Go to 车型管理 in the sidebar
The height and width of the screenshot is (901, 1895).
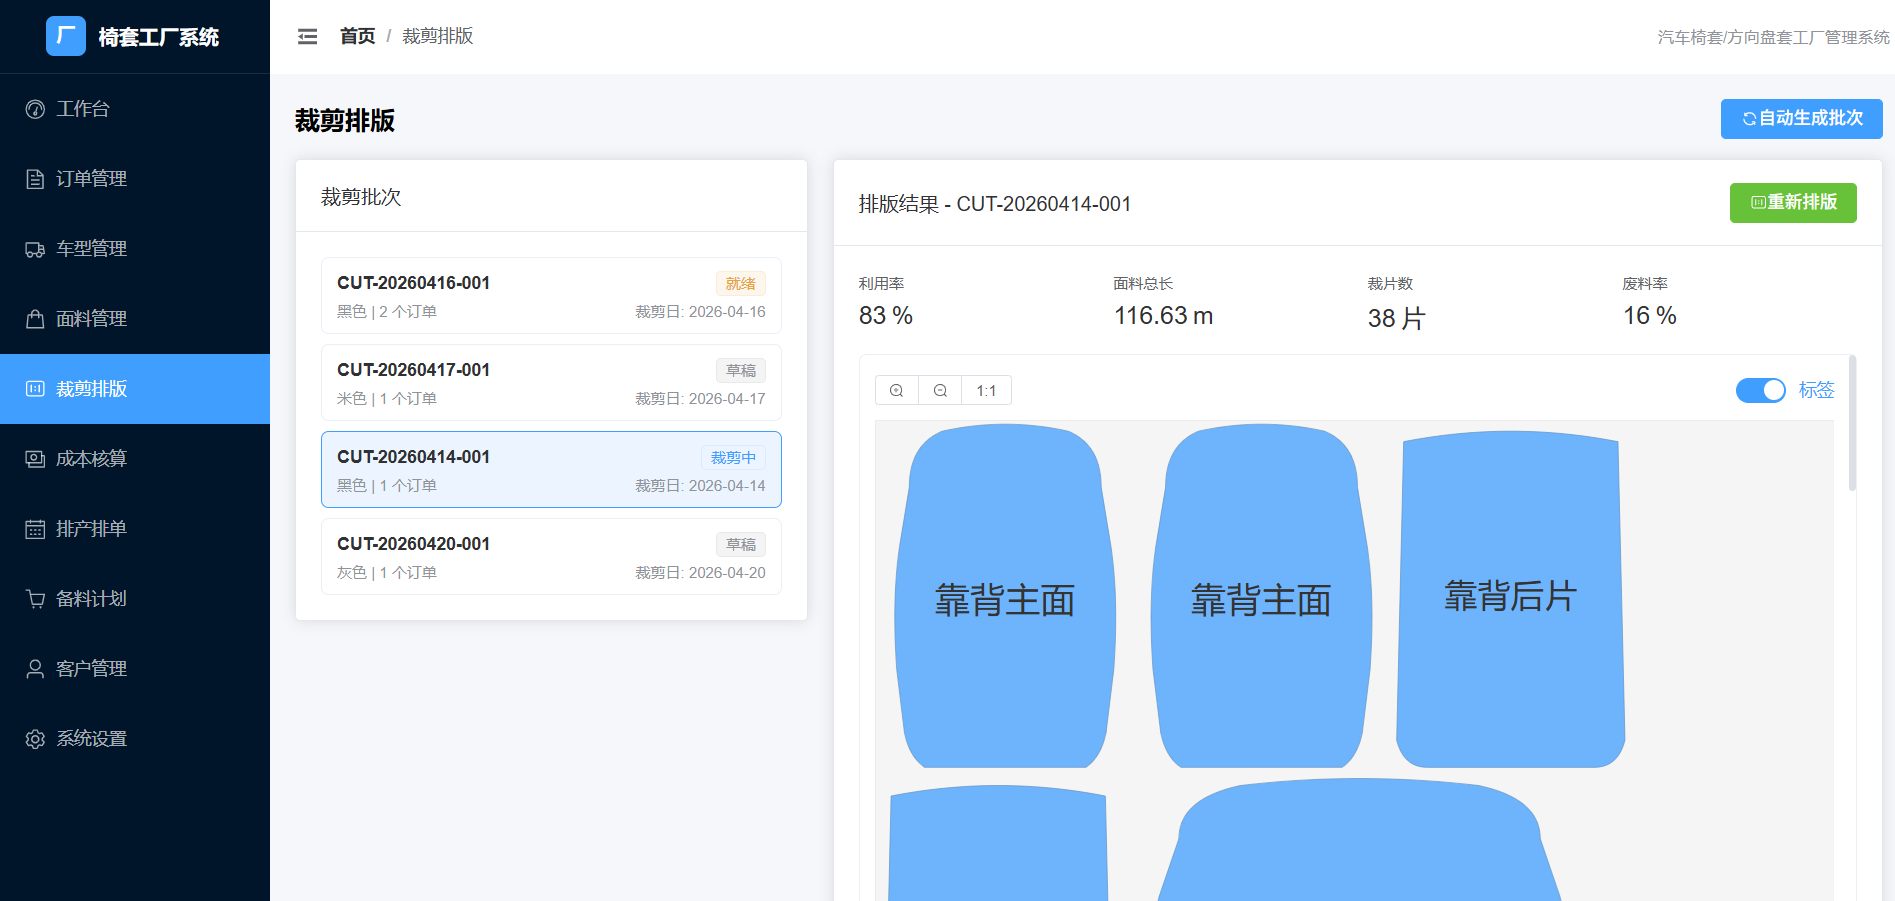[135, 249]
